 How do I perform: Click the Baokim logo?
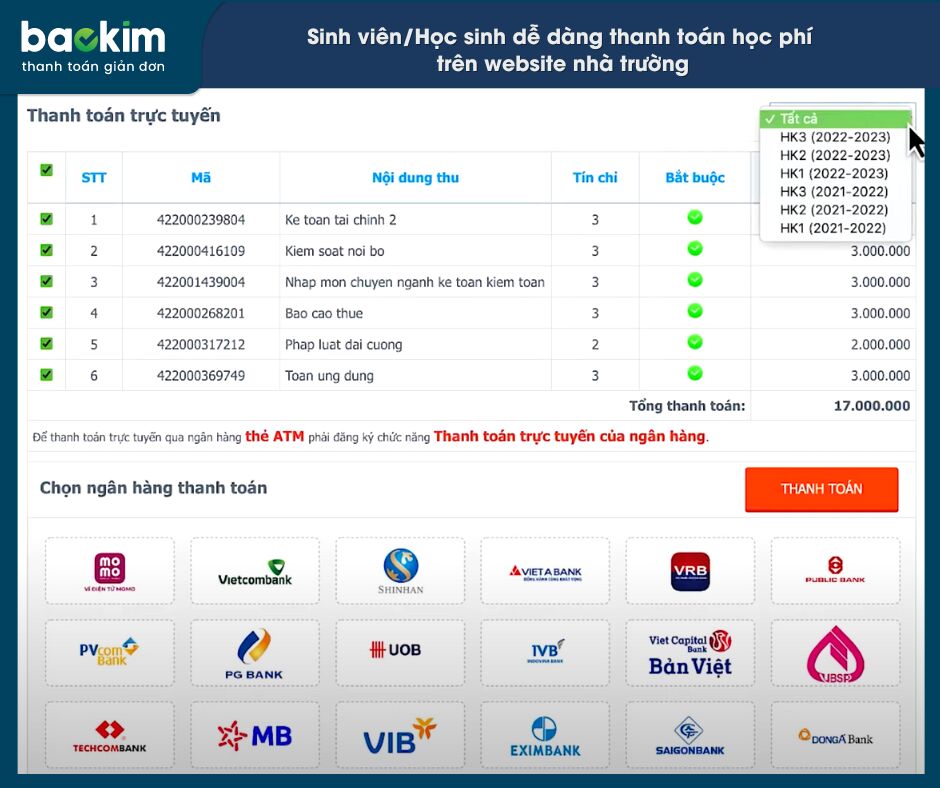coord(93,47)
